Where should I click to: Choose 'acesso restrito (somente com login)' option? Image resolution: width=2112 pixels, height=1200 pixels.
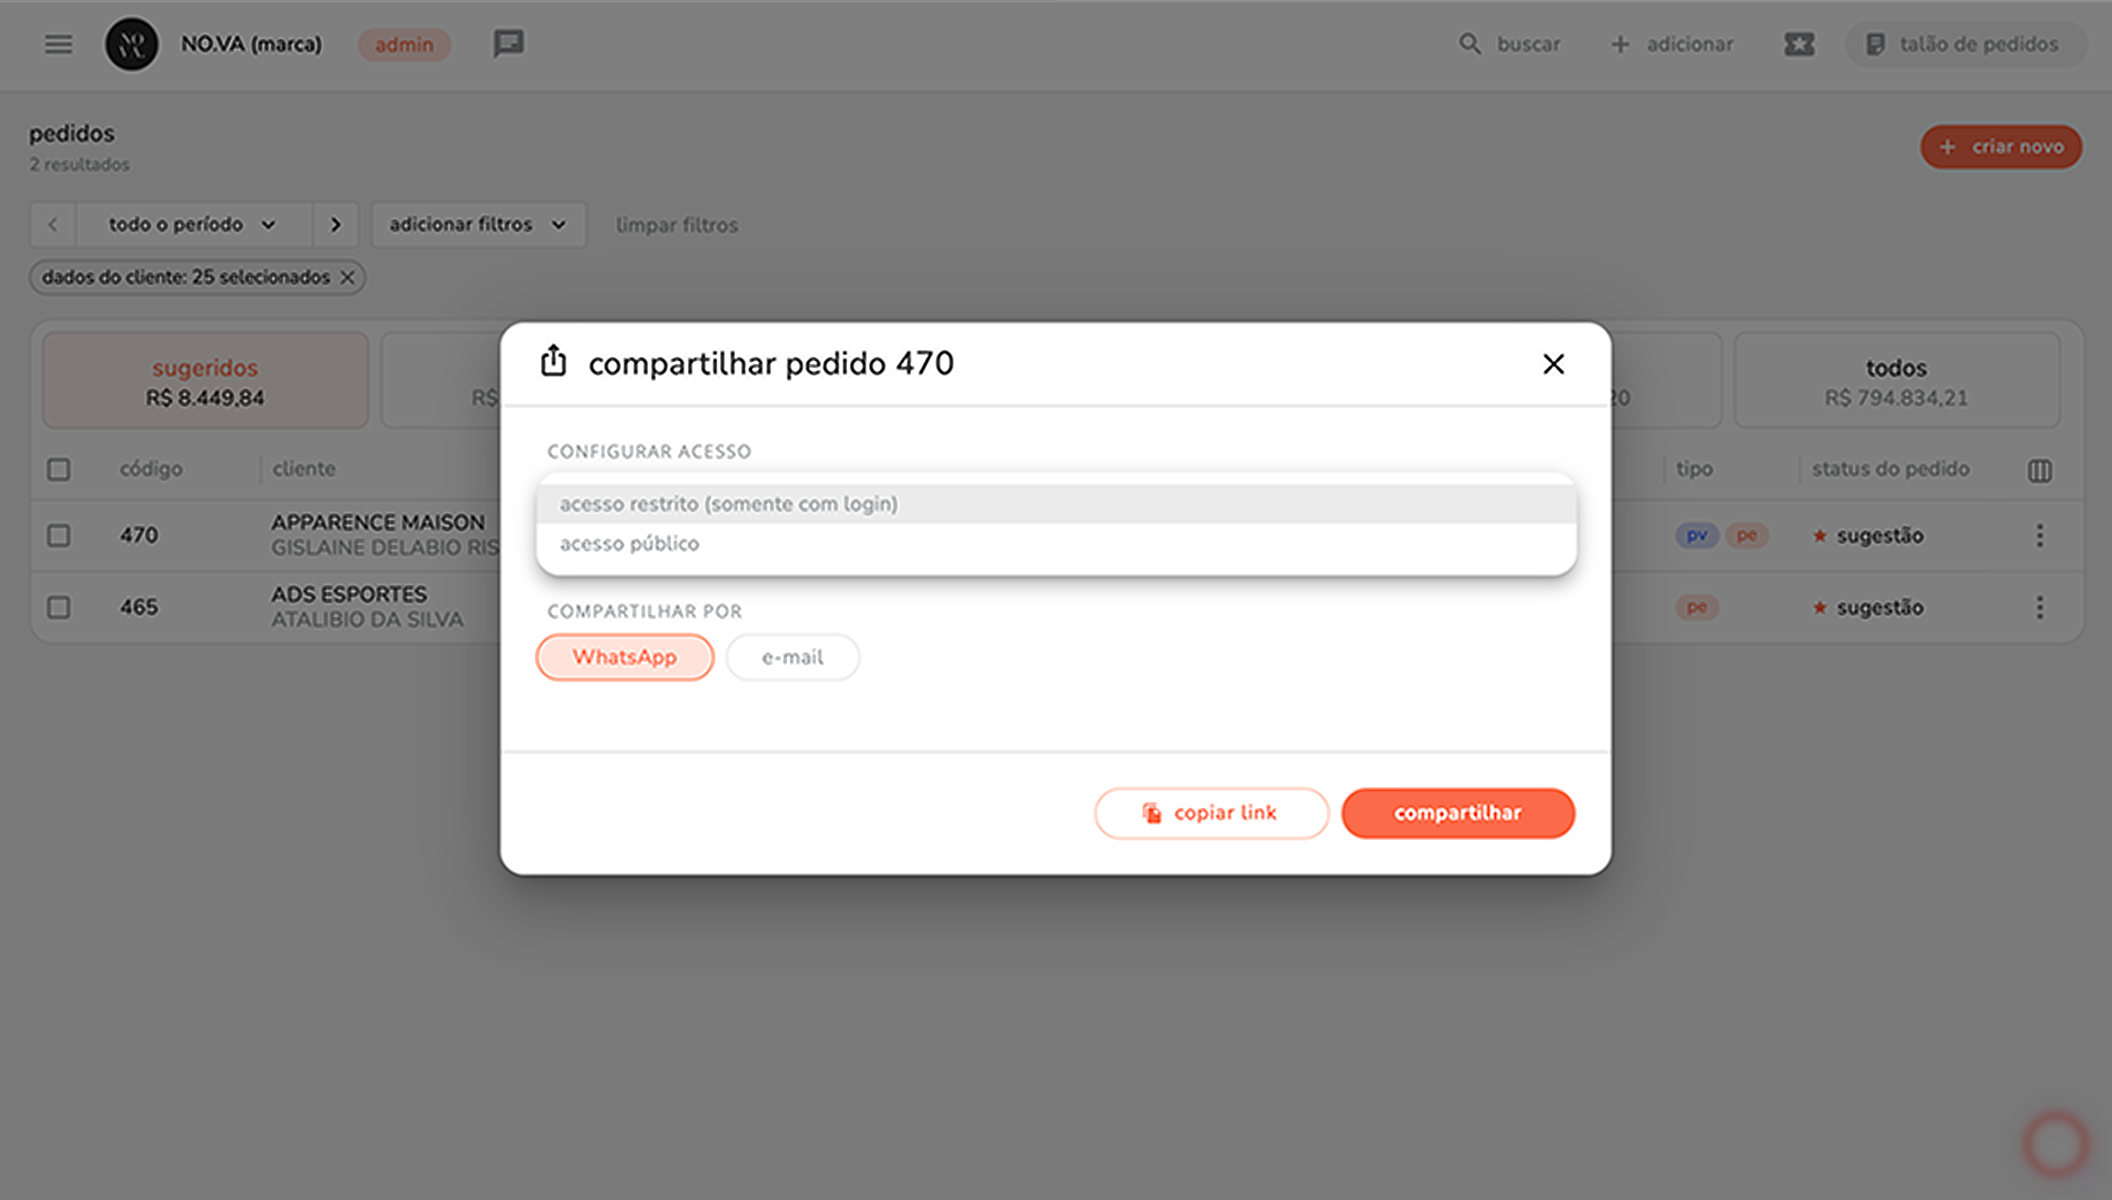tap(728, 504)
